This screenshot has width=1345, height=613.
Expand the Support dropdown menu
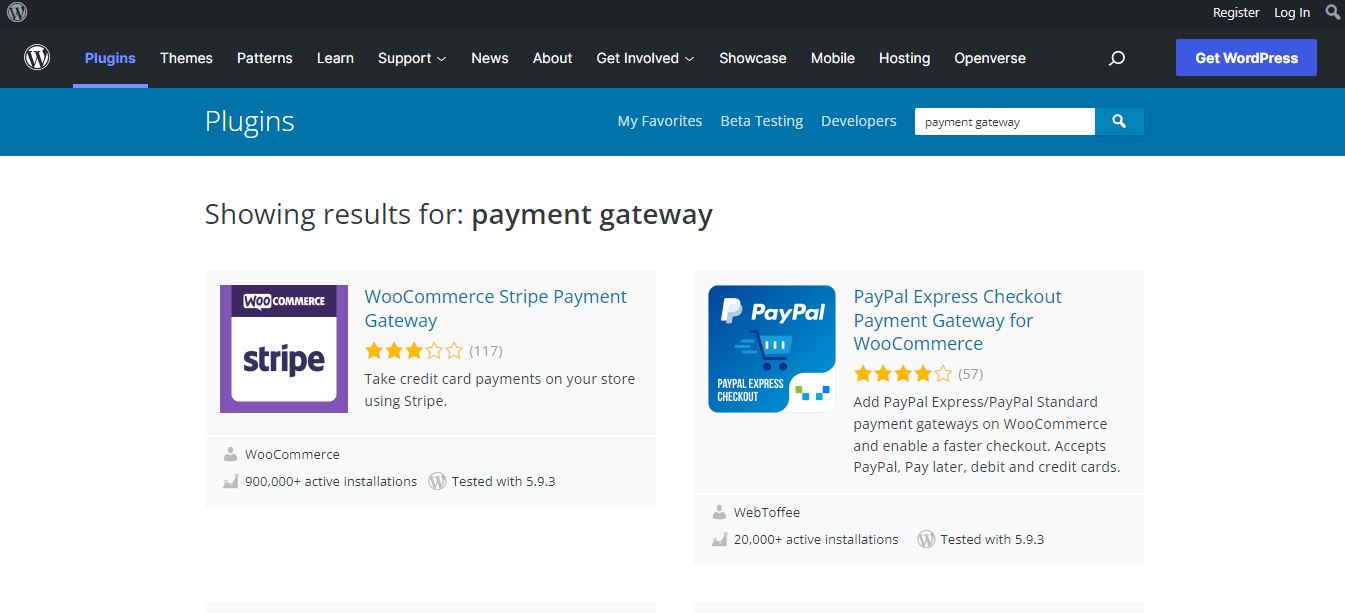pos(411,58)
